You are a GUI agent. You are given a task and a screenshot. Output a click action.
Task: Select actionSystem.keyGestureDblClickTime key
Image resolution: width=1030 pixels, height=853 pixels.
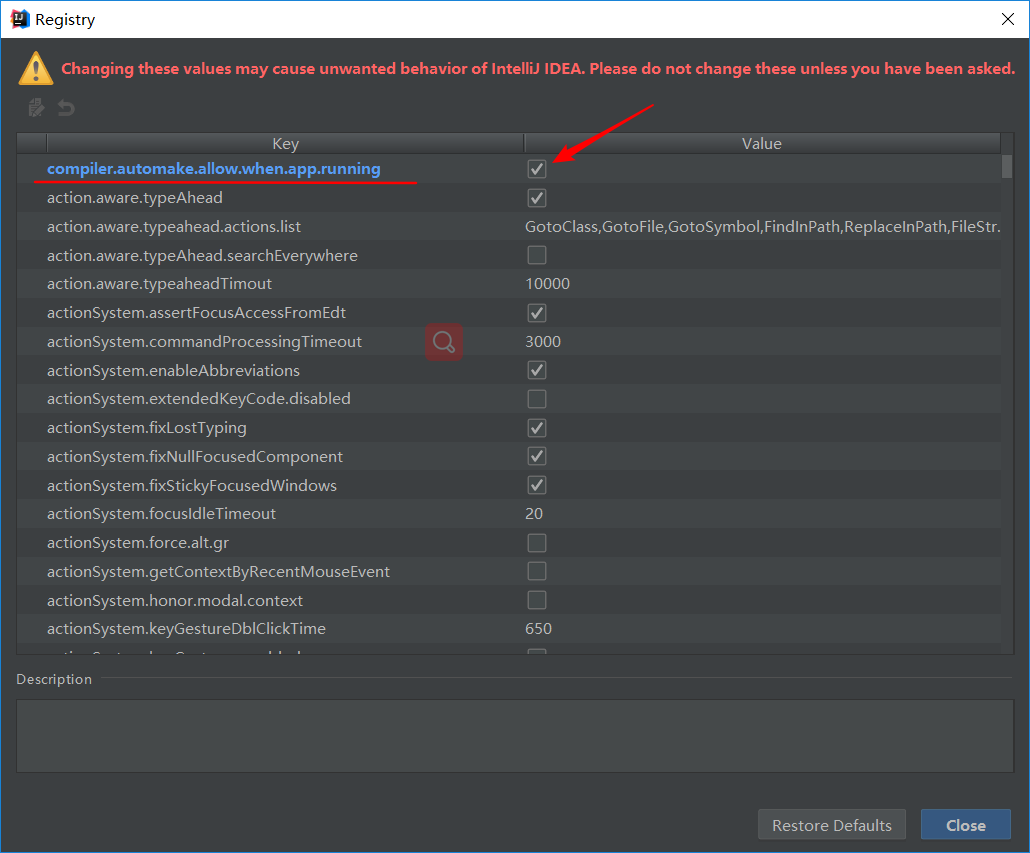tap(187, 628)
